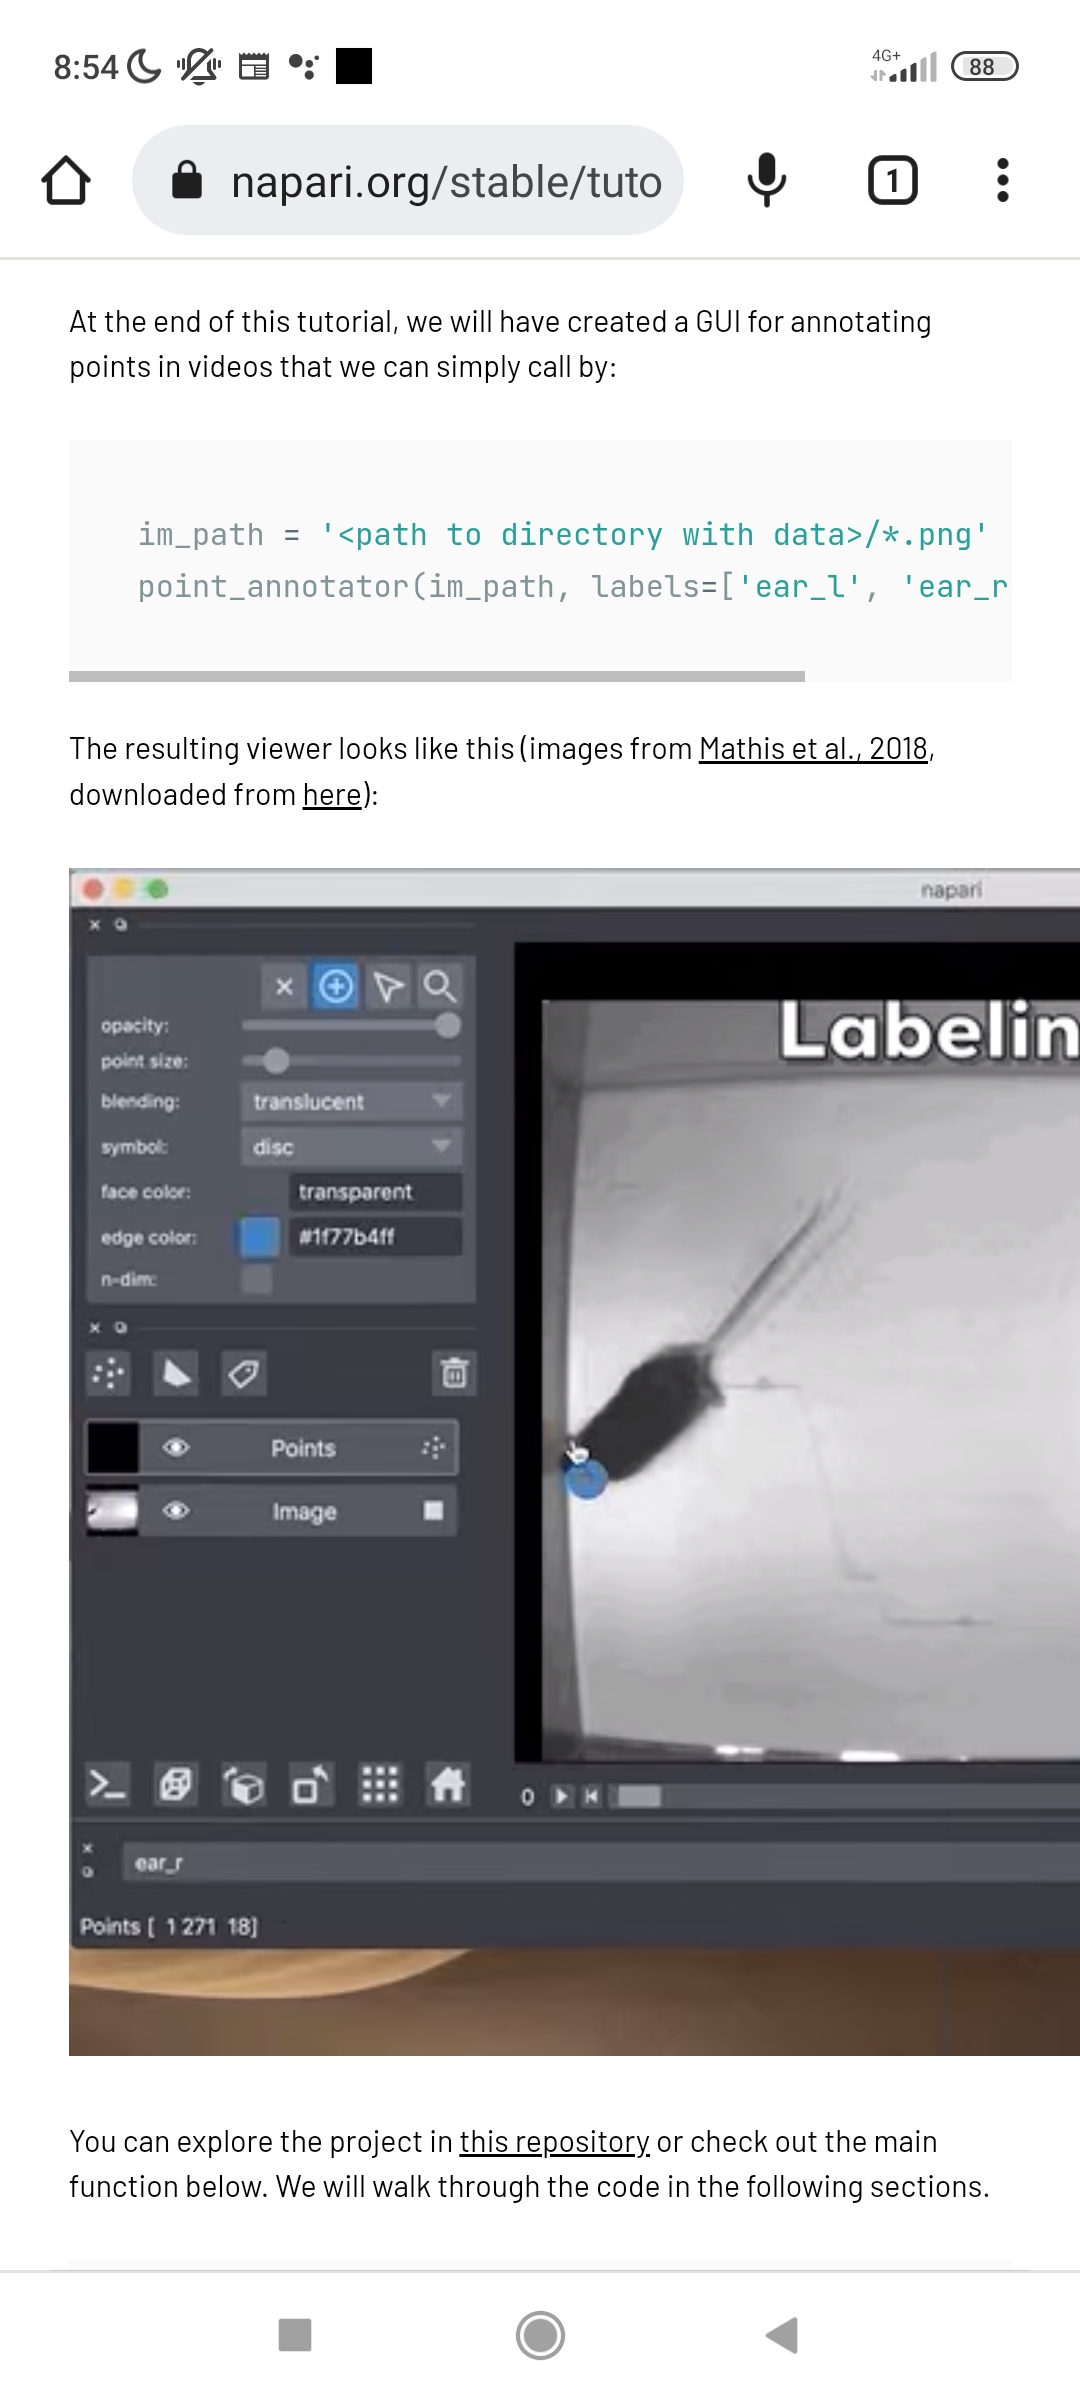Image resolution: width=1080 pixels, height=2400 pixels.
Task: Adjust the opacity slider
Action: (351, 1025)
